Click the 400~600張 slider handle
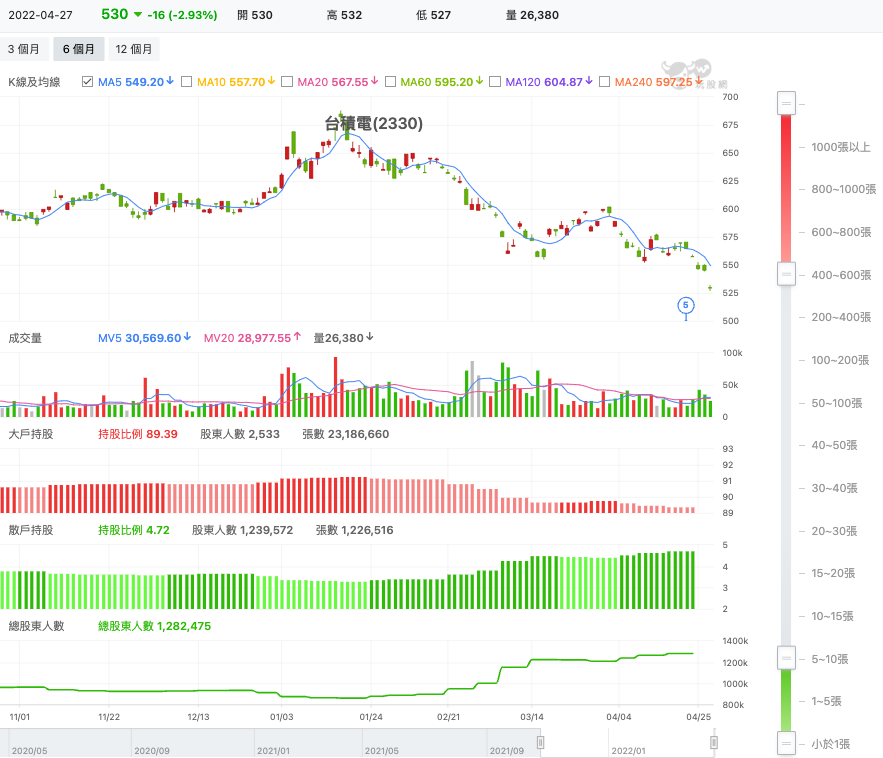Viewport: 883px width, 758px height. pos(786,274)
